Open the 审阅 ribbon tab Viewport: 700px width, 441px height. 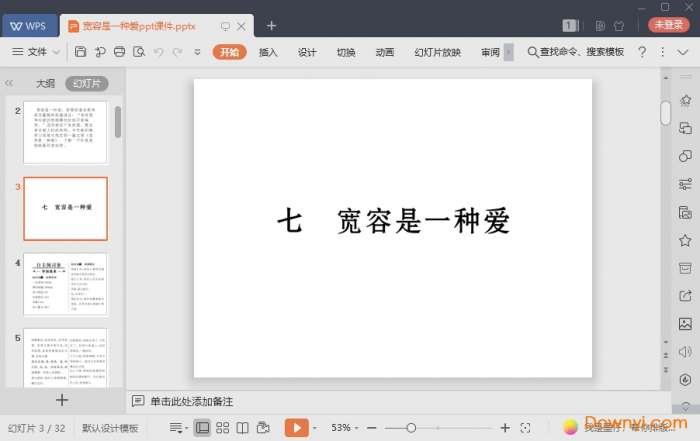[490, 52]
